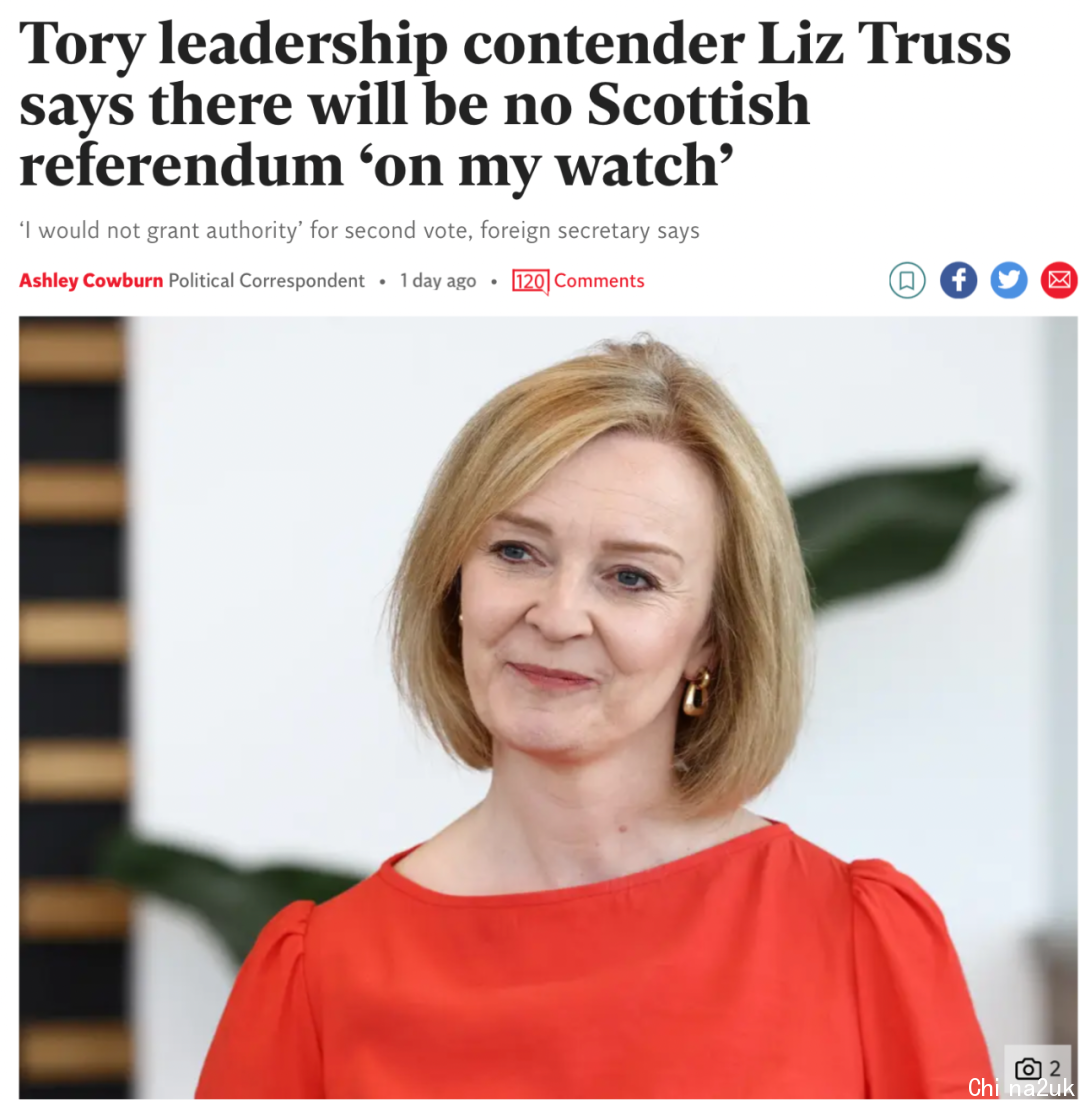Screen dimensions: 1080x1100
Task: Click the Political Correspondent label
Action: point(267,281)
